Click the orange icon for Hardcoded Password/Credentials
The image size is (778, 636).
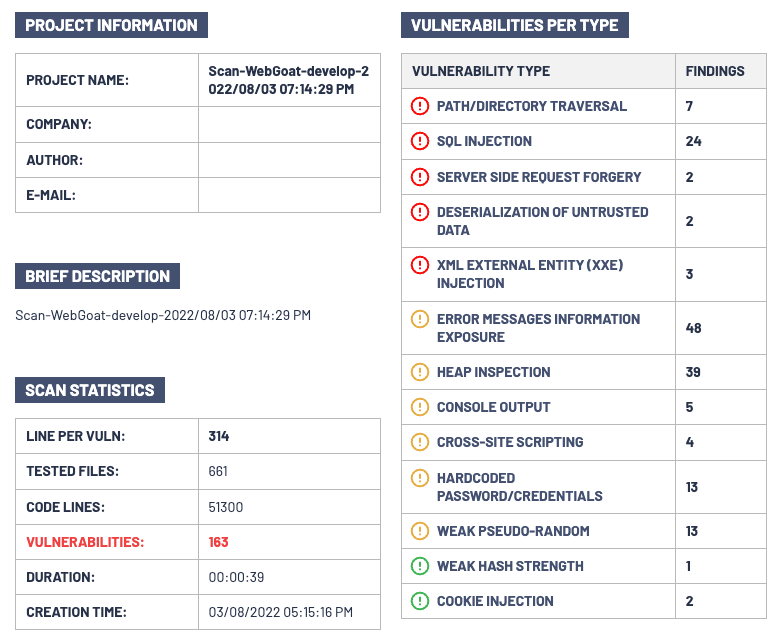(x=420, y=478)
